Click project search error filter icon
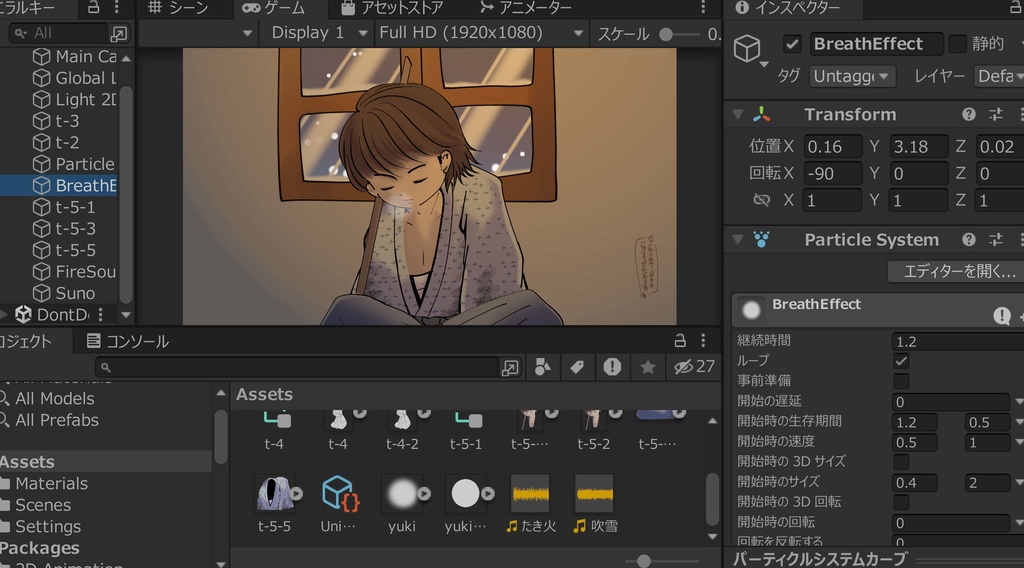This screenshot has height=568, width=1024. 612,367
